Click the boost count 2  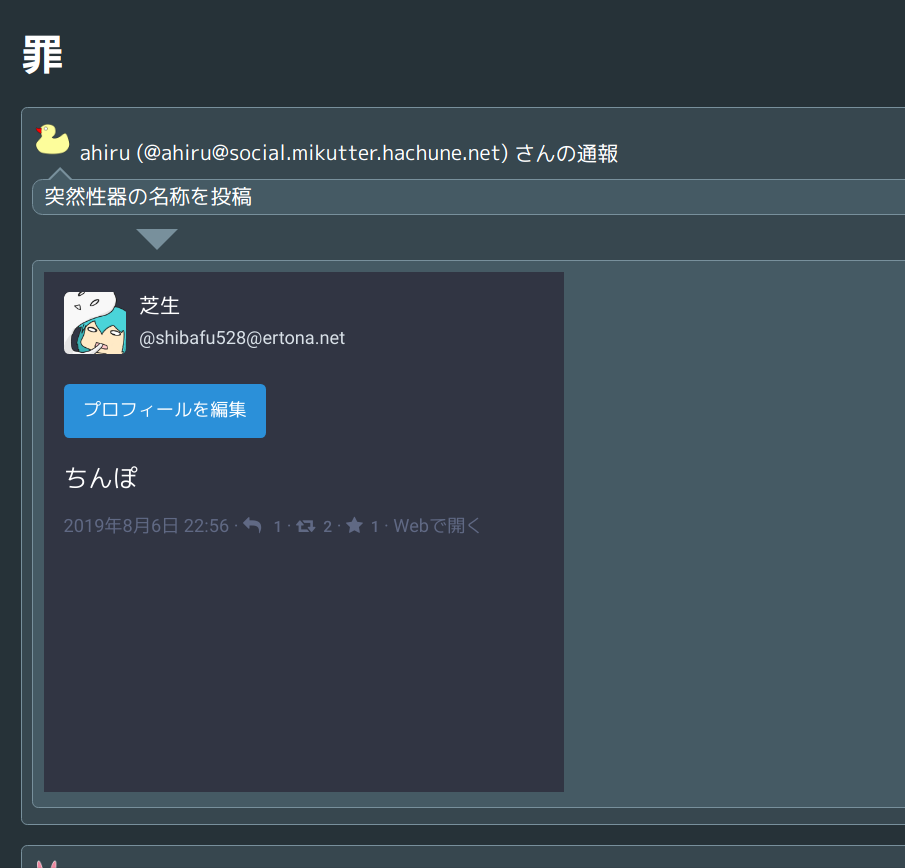327,527
